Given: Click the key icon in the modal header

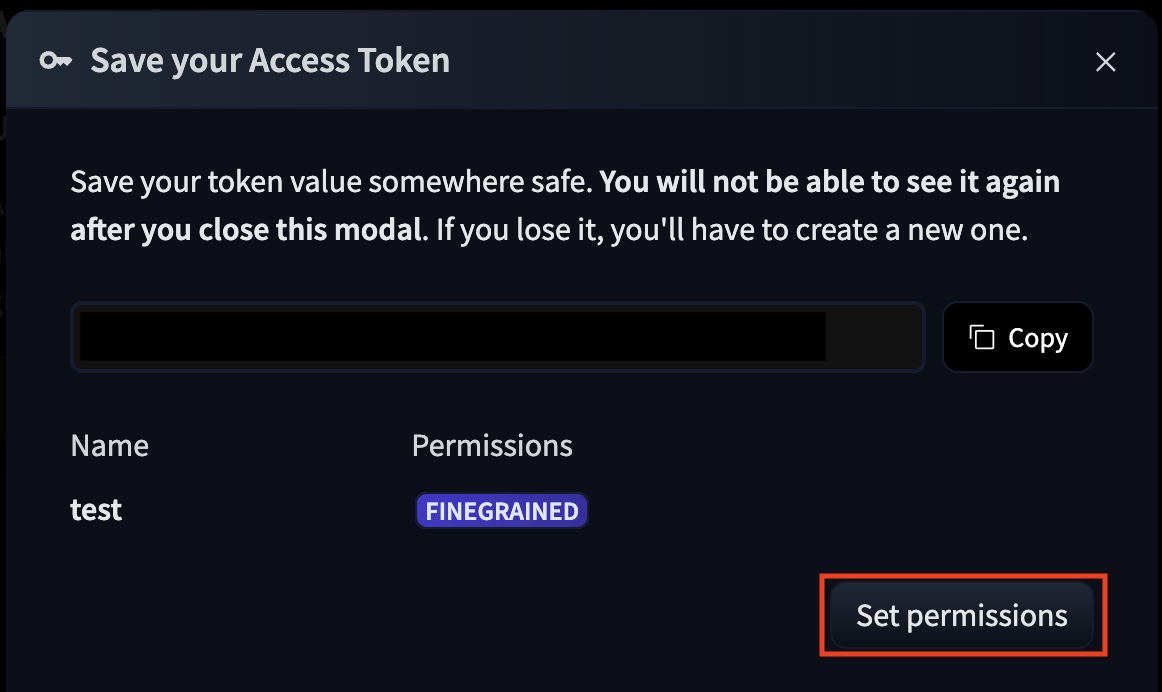Looking at the screenshot, I should point(57,61).
